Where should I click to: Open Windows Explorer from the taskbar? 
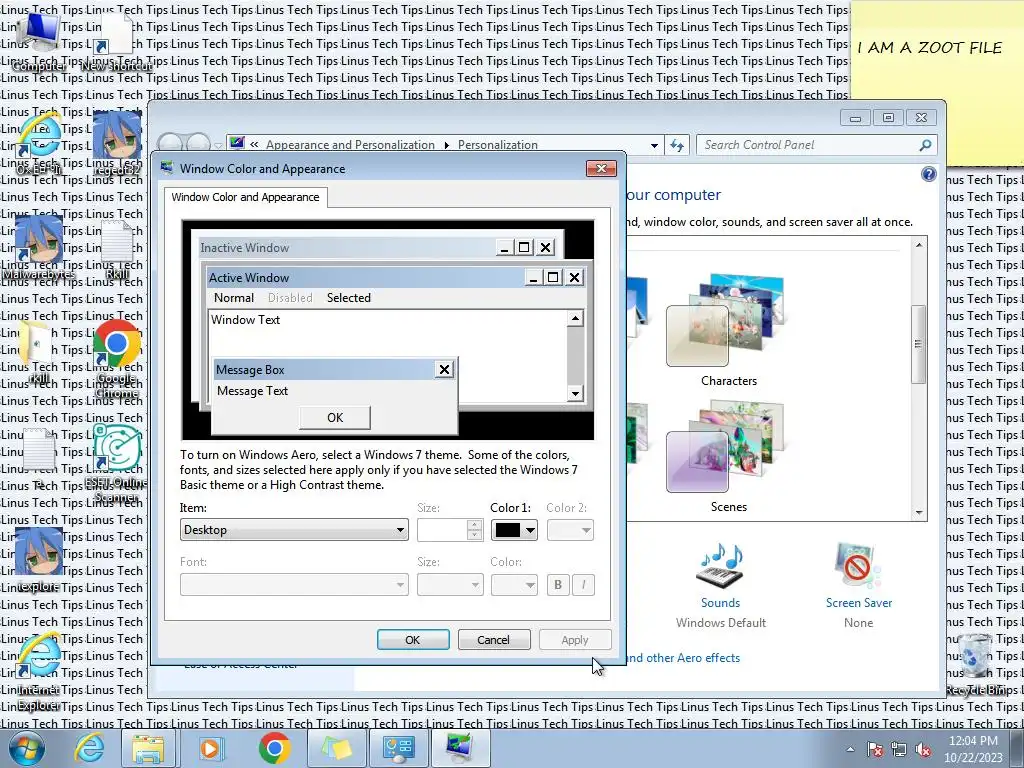point(148,748)
